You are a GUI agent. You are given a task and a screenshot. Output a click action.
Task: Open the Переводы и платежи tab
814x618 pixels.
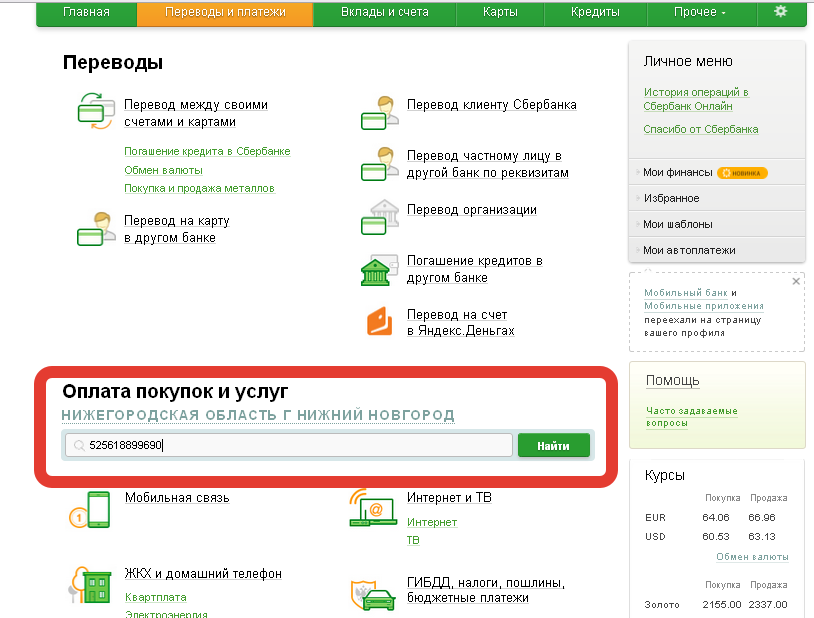pyautogui.click(x=225, y=12)
